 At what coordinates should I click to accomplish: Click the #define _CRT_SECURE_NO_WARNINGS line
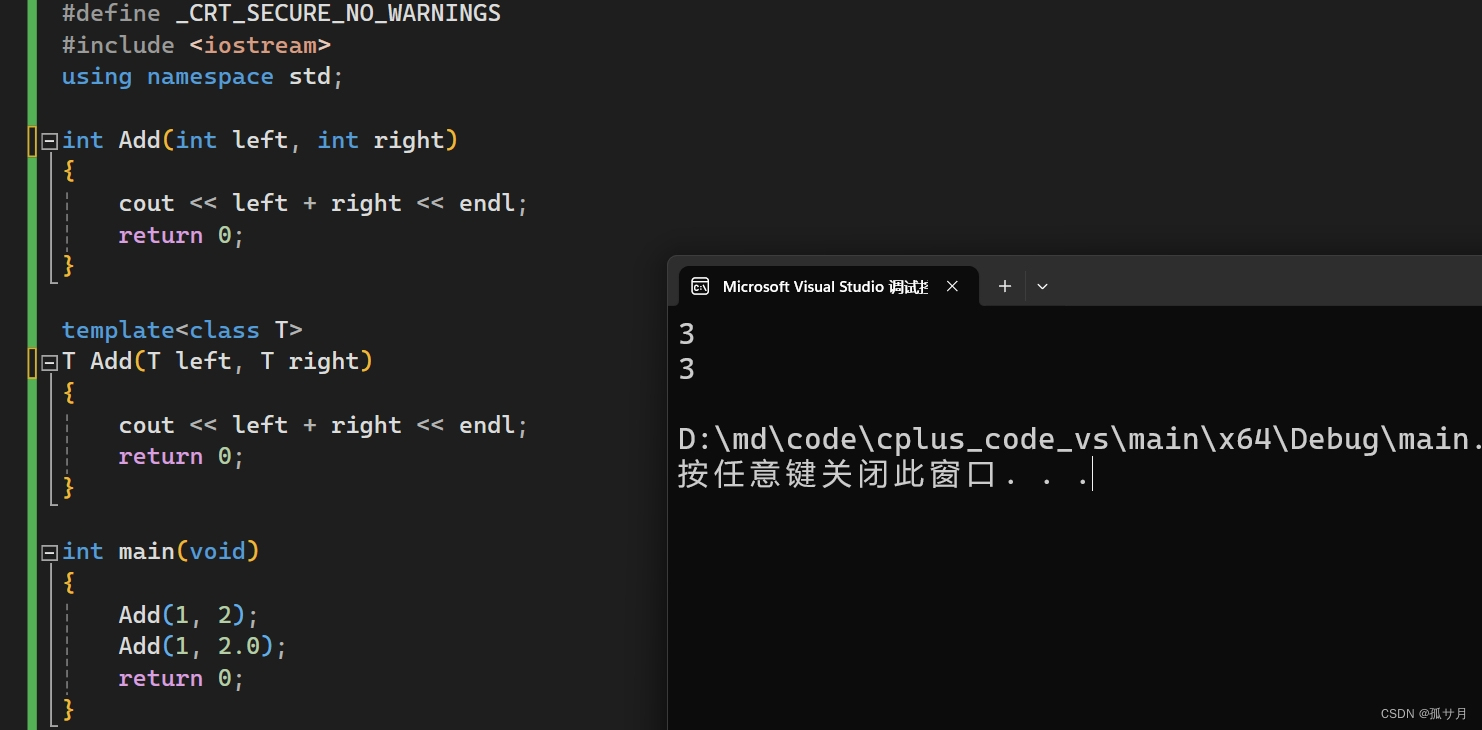[281, 14]
